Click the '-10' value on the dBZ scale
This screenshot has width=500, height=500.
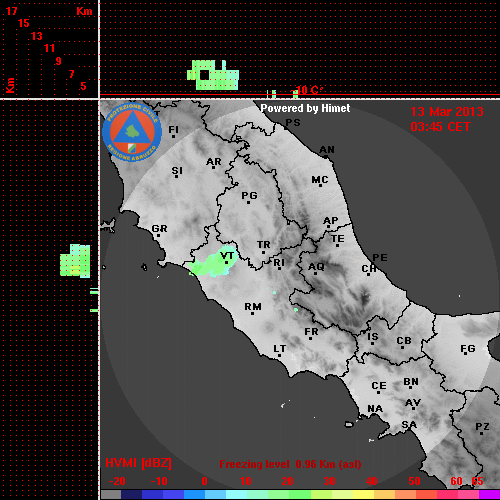point(159,481)
